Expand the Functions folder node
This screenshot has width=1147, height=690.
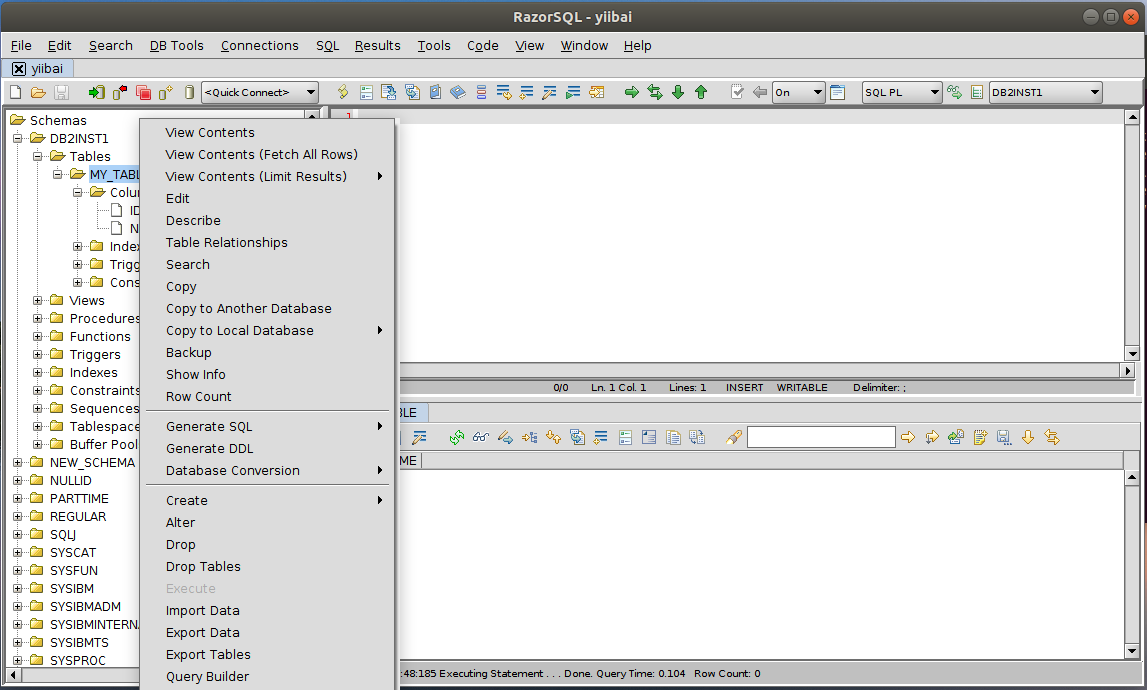point(37,337)
